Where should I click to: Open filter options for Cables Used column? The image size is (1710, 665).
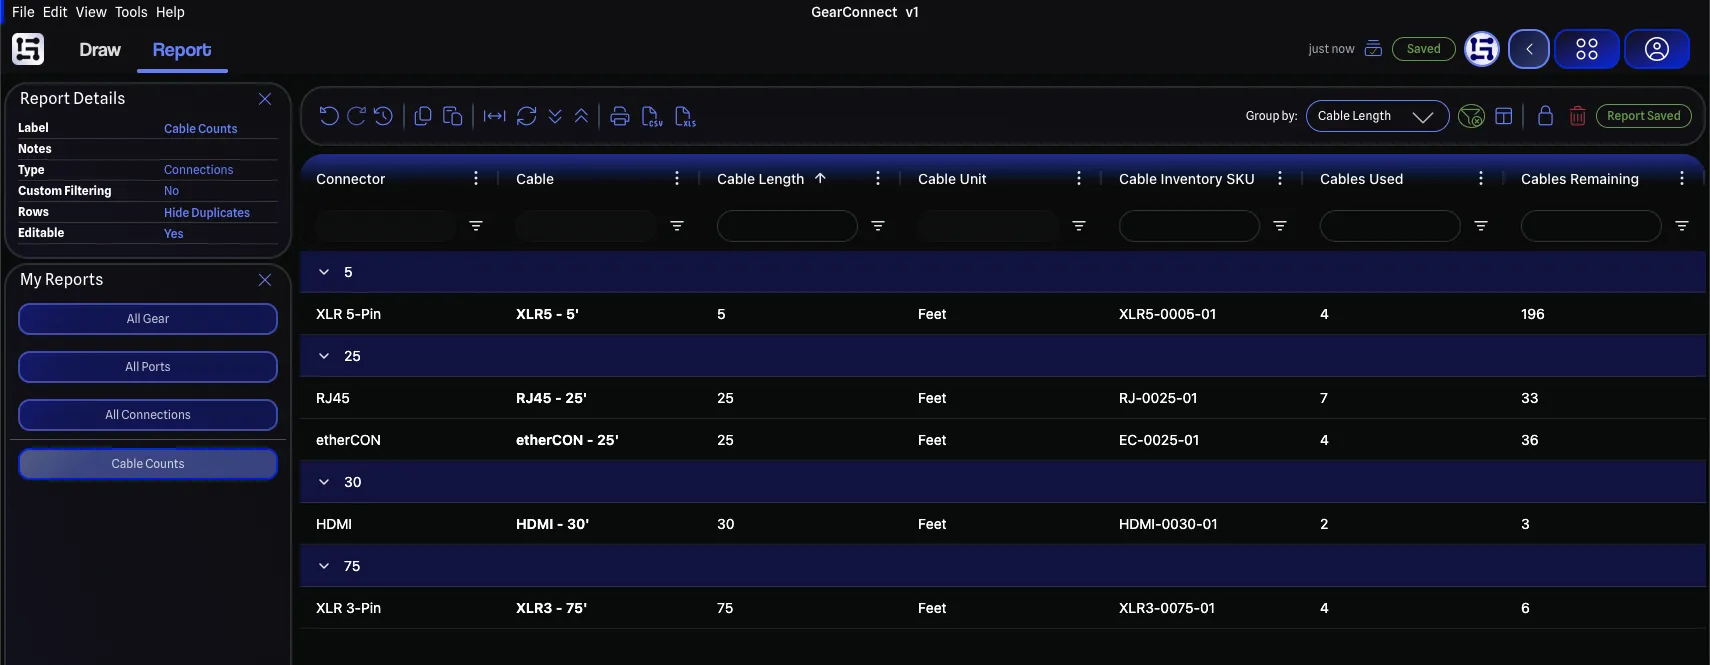pos(1481,226)
